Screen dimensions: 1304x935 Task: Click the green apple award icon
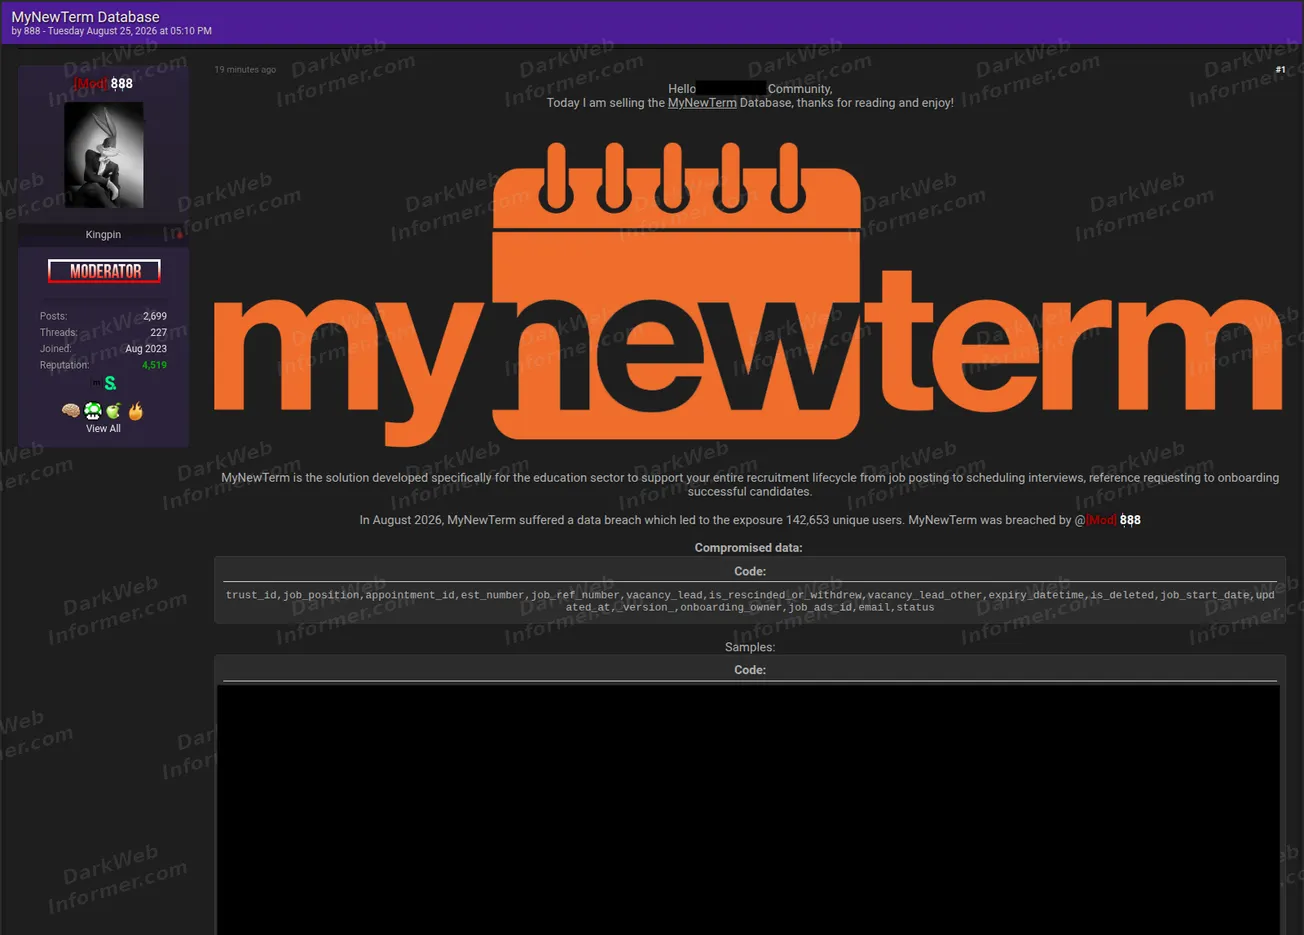tap(113, 411)
